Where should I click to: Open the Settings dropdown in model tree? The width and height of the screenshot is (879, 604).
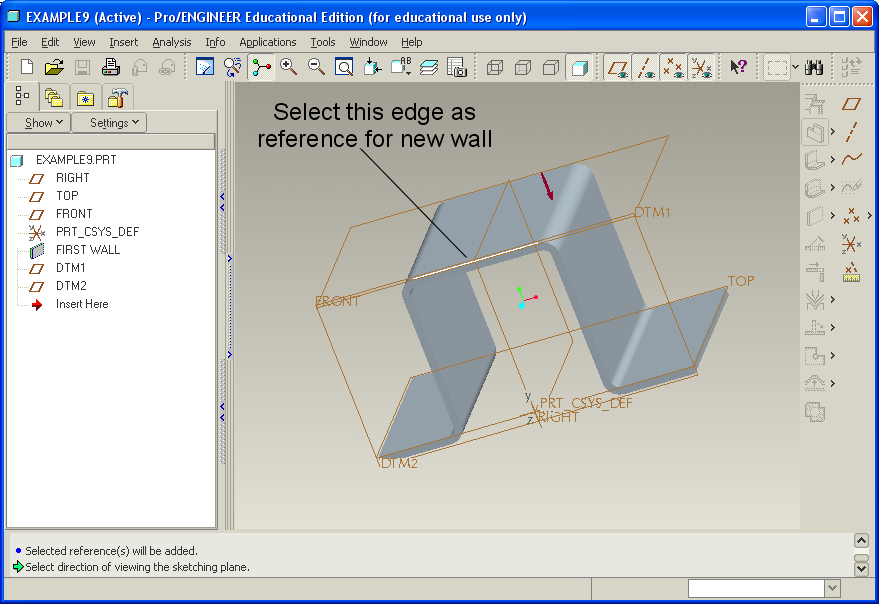pyautogui.click(x=109, y=123)
